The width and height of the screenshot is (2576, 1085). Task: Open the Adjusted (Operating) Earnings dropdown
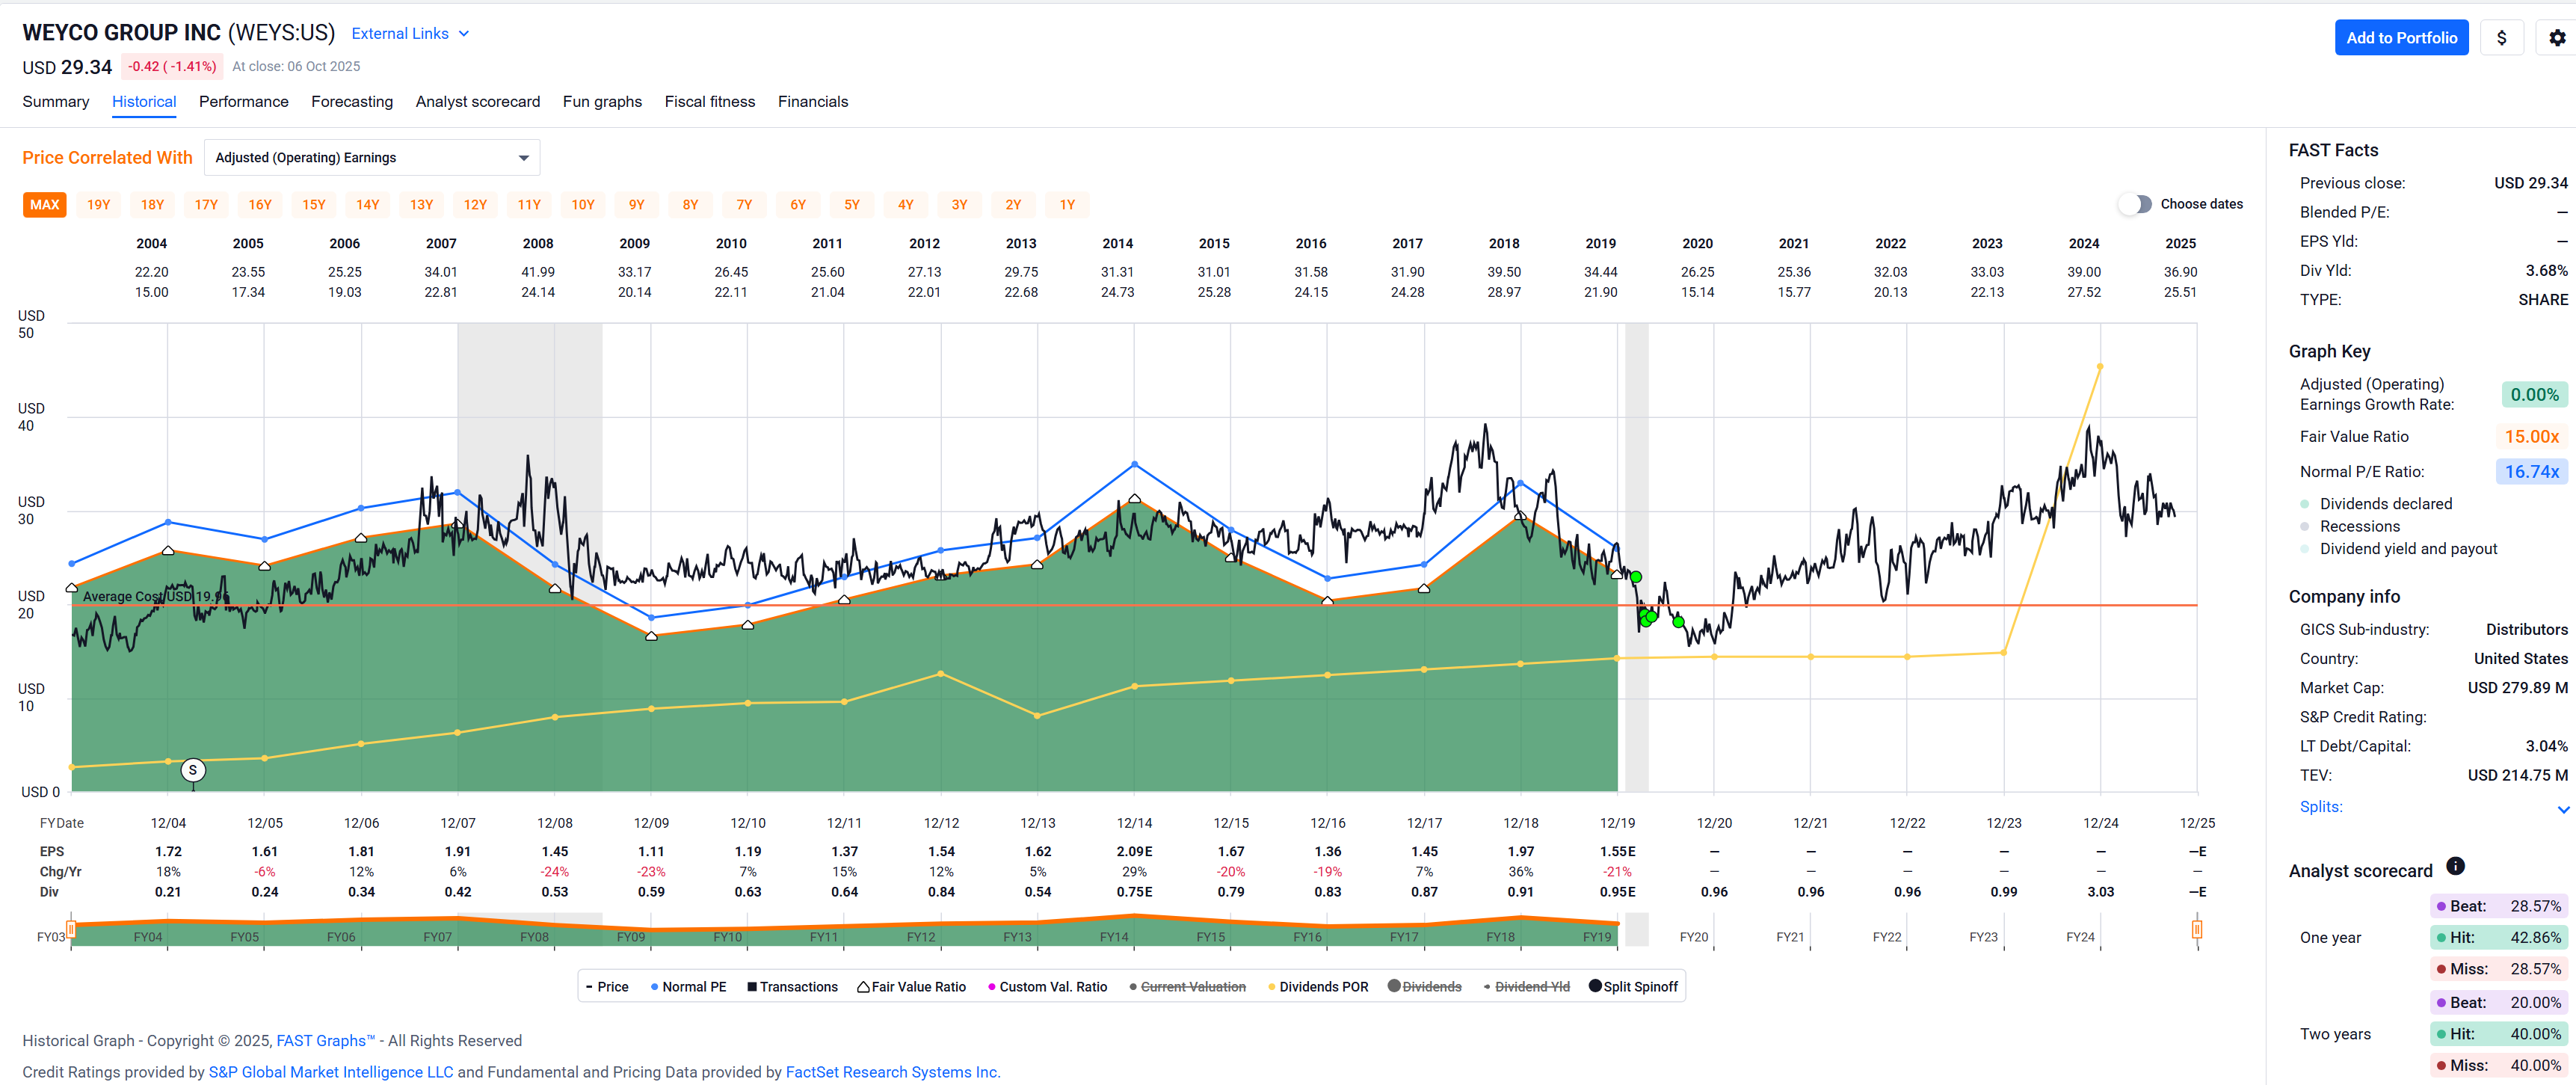[x=371, y=158]
